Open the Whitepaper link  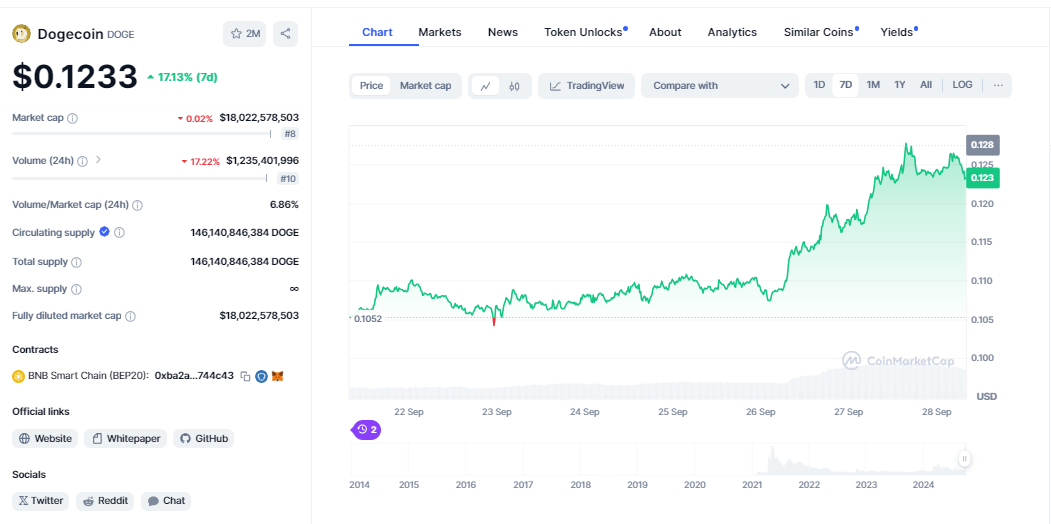125,439
